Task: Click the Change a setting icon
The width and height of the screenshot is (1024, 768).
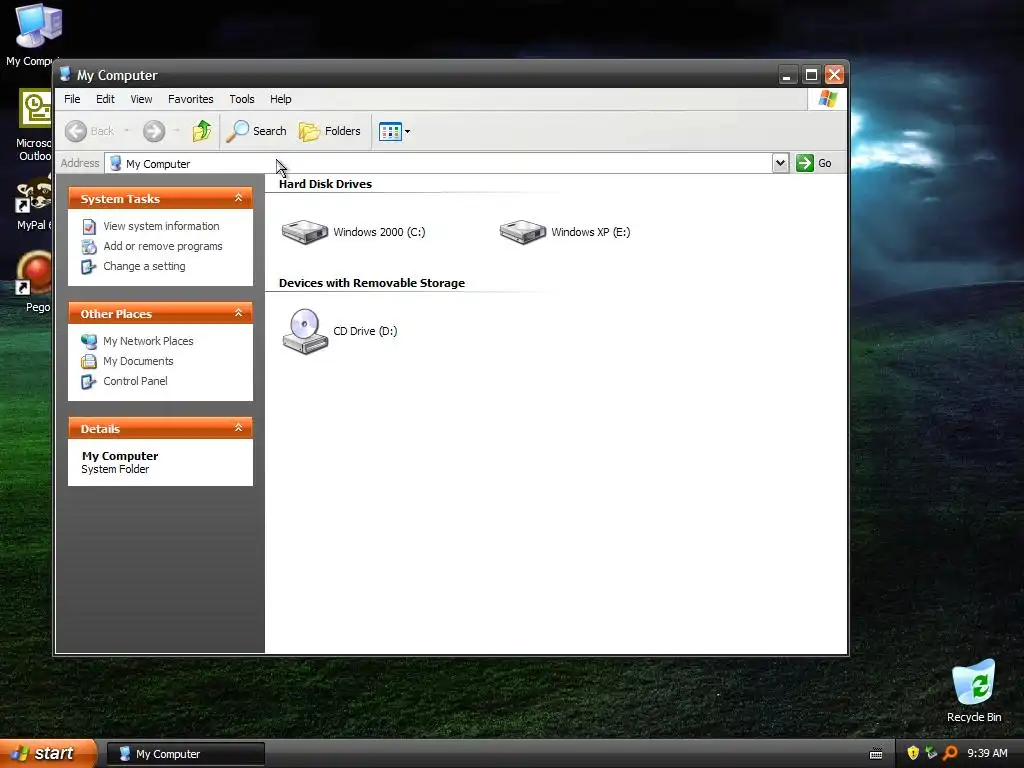Action: click(89, 267)
